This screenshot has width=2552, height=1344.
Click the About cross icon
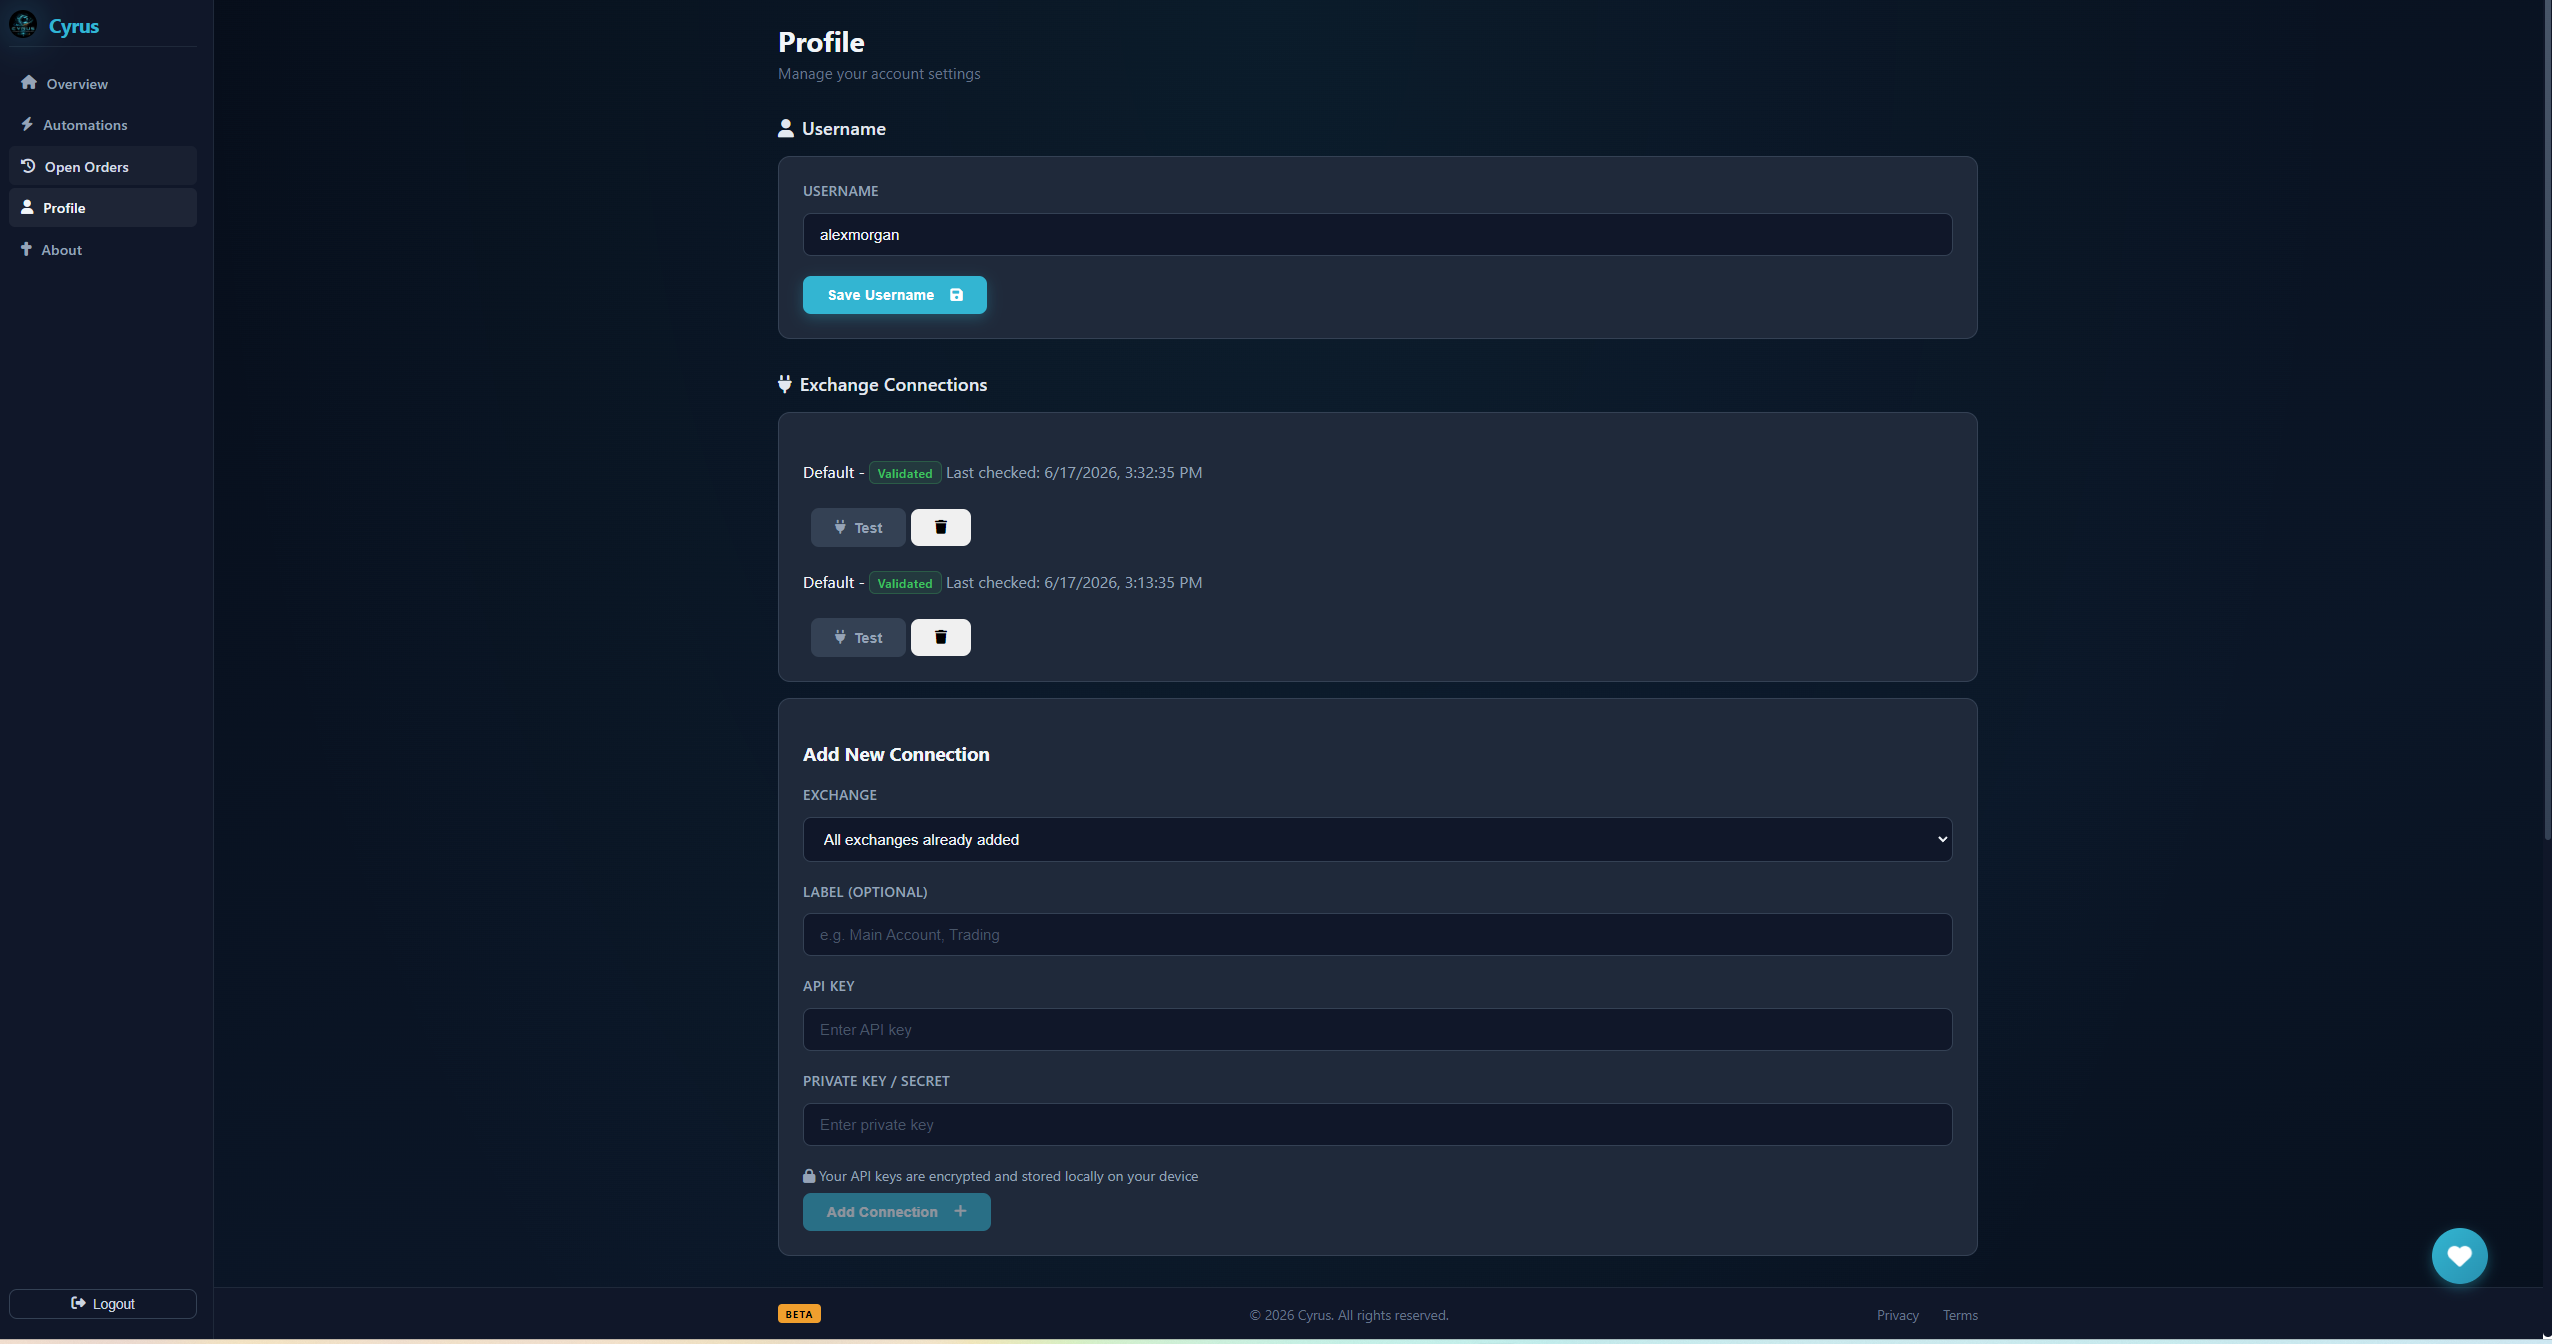(x=26, y=249)
